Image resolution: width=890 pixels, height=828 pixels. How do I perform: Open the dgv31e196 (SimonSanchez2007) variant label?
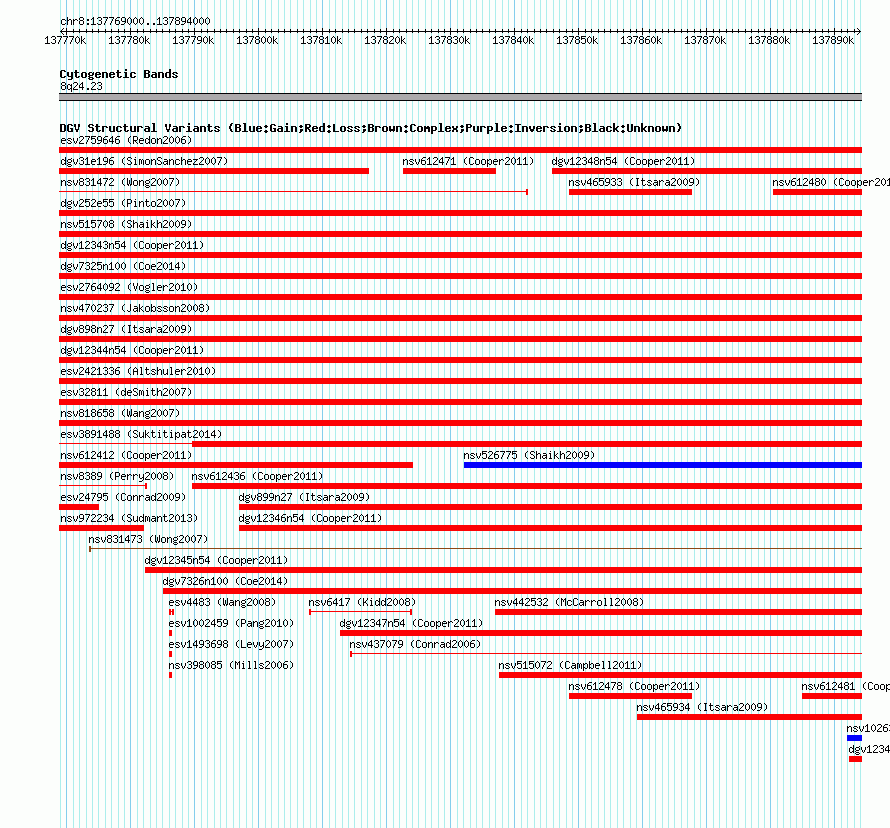point(144,161)
